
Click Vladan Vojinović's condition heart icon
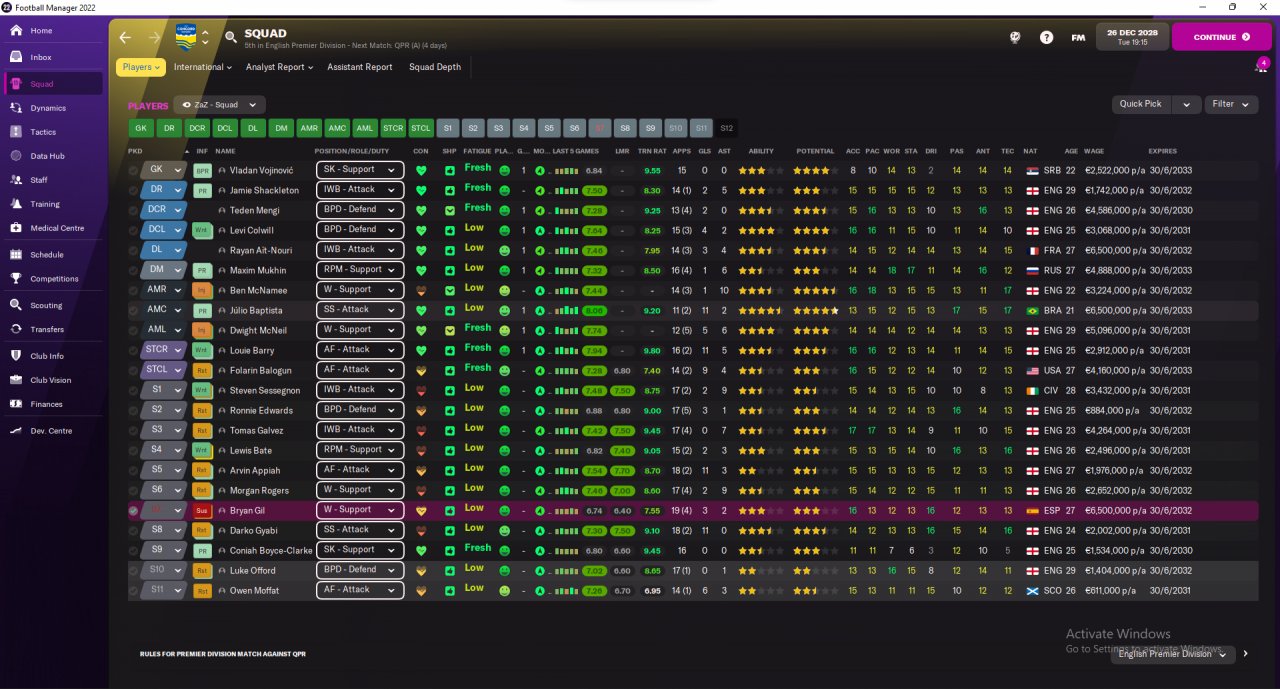click(421, 170)
